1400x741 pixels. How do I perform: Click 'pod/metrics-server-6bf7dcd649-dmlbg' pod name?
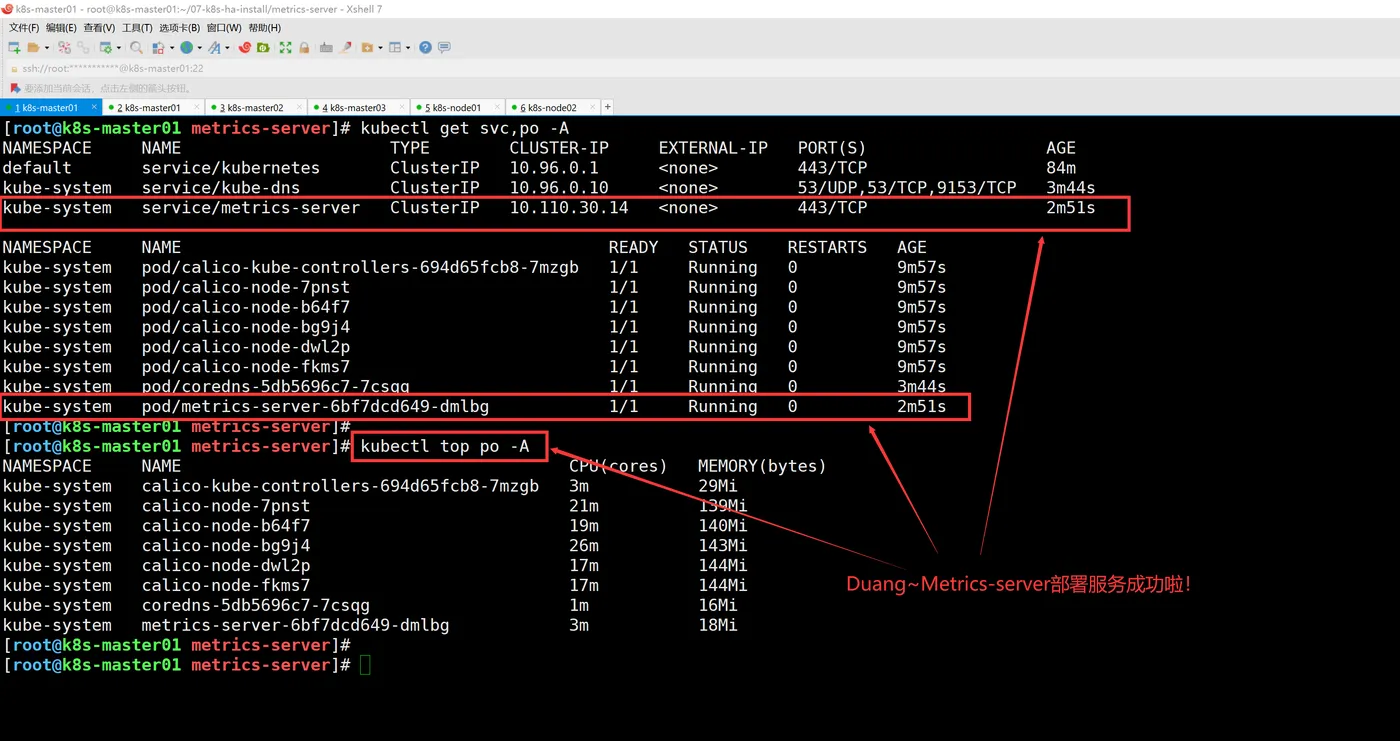click(315, 406)
